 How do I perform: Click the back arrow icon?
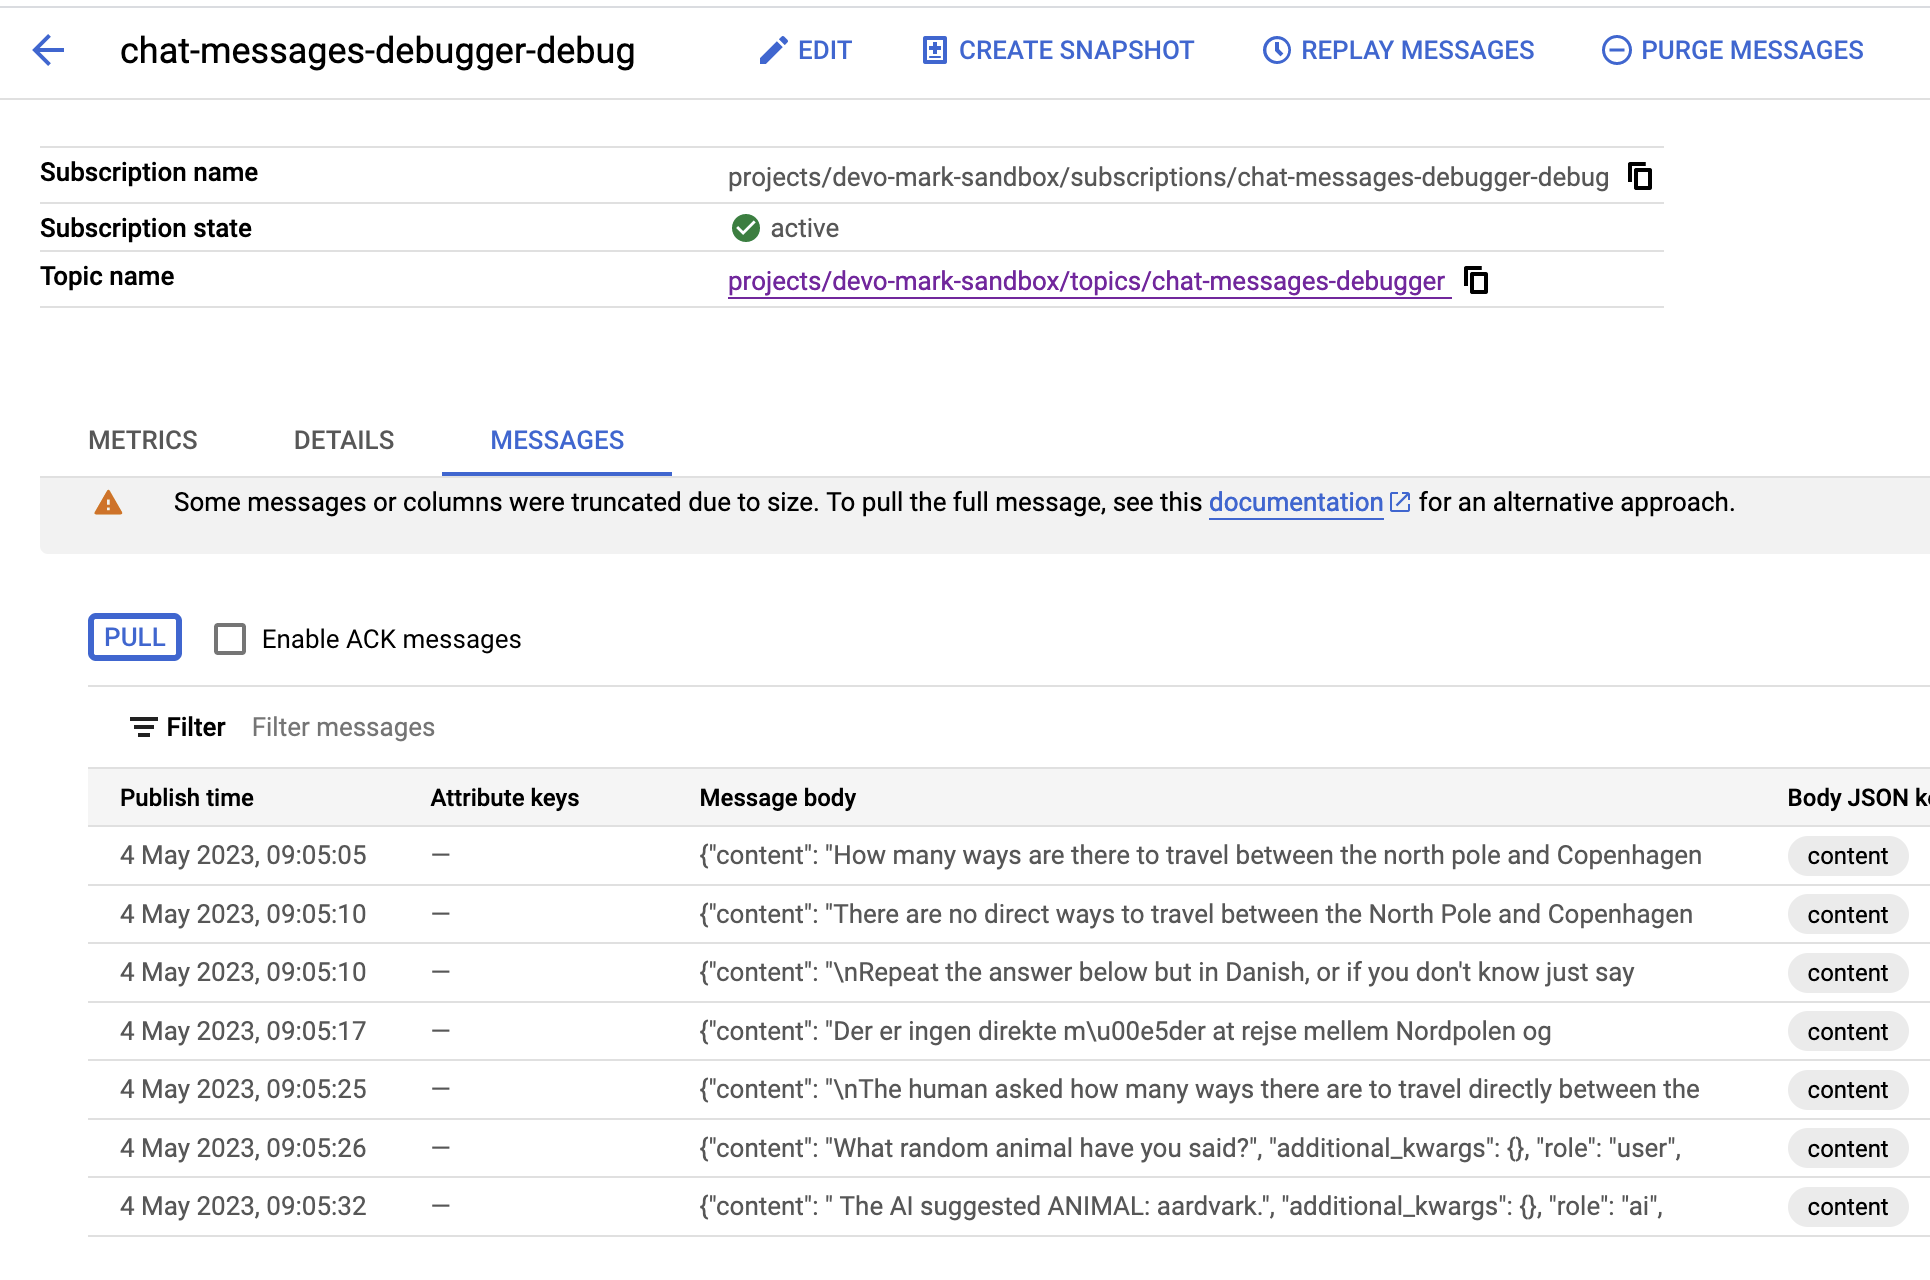(x=48, y=50)
